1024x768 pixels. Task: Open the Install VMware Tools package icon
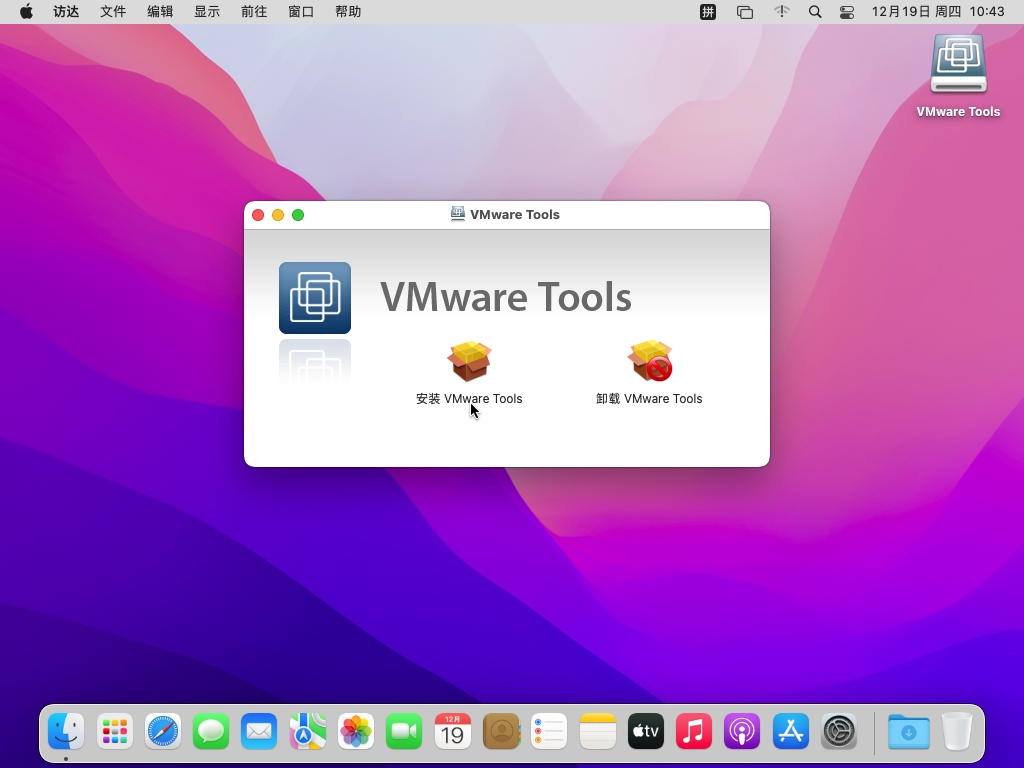[469, 361]
